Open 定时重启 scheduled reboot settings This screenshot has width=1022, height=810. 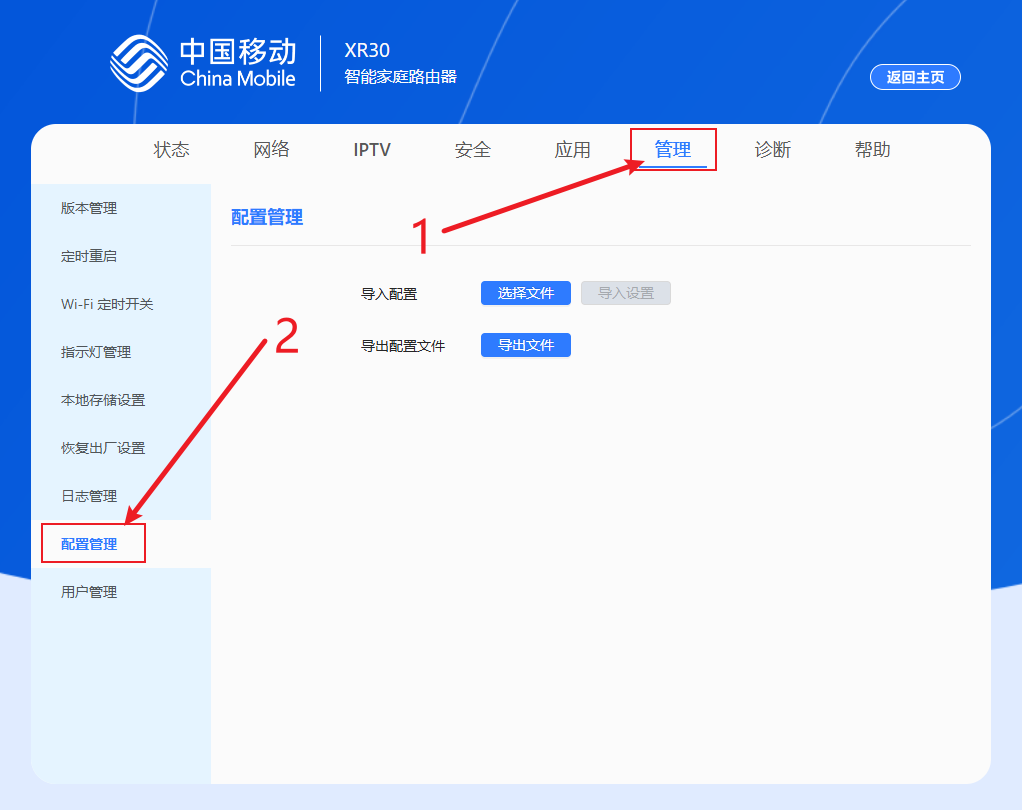(89, 256)
